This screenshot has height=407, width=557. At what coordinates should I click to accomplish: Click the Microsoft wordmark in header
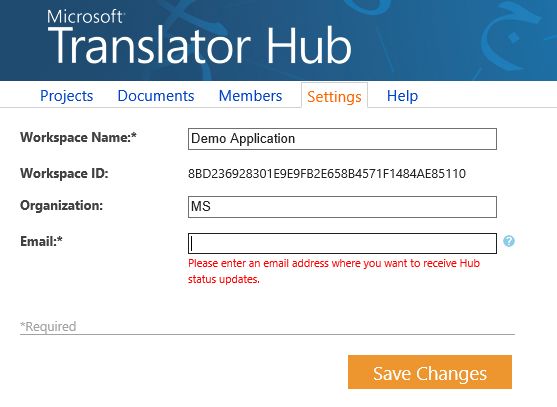tap(85, 17)
